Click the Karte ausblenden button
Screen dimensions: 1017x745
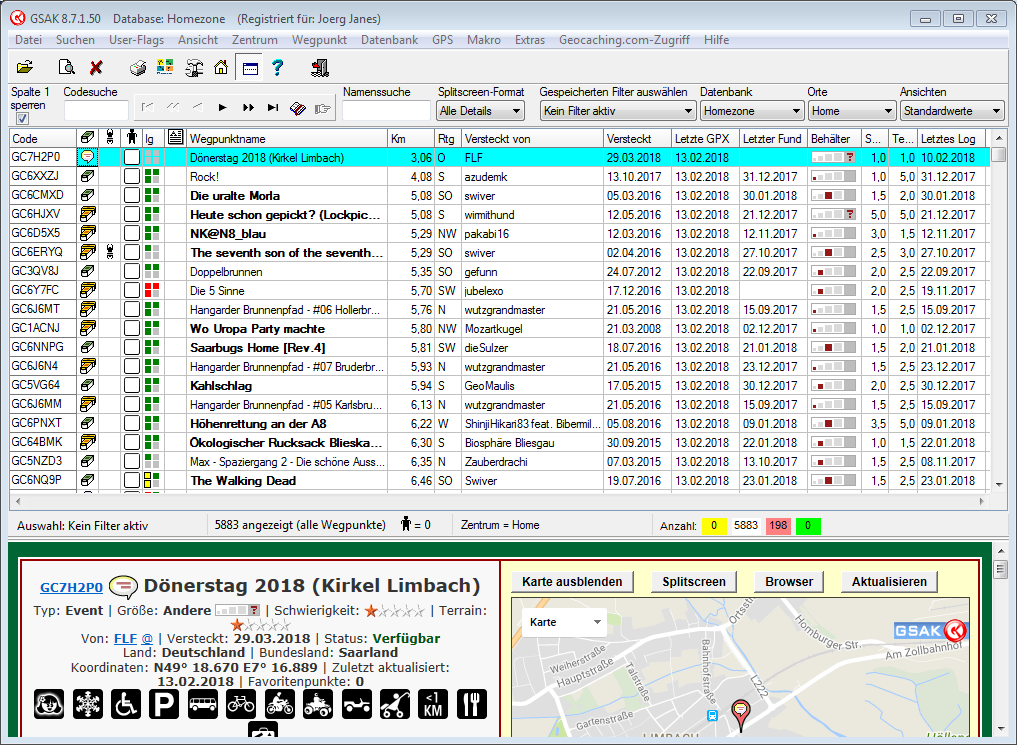[572, 582]
